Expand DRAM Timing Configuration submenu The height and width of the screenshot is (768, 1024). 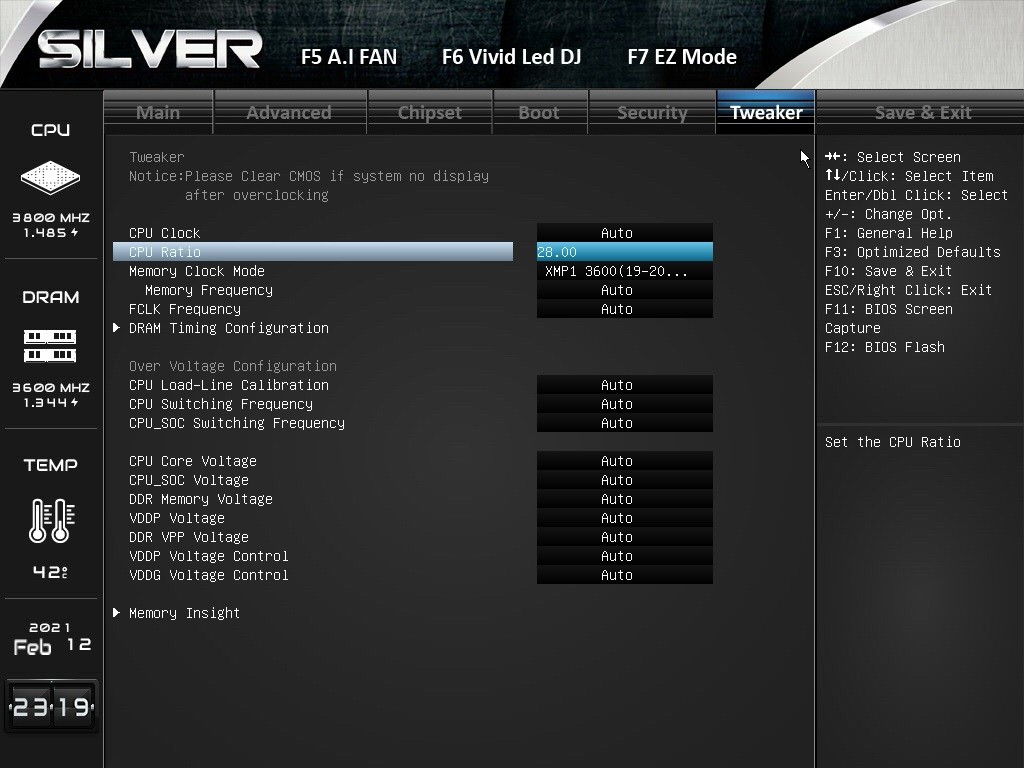229,328
